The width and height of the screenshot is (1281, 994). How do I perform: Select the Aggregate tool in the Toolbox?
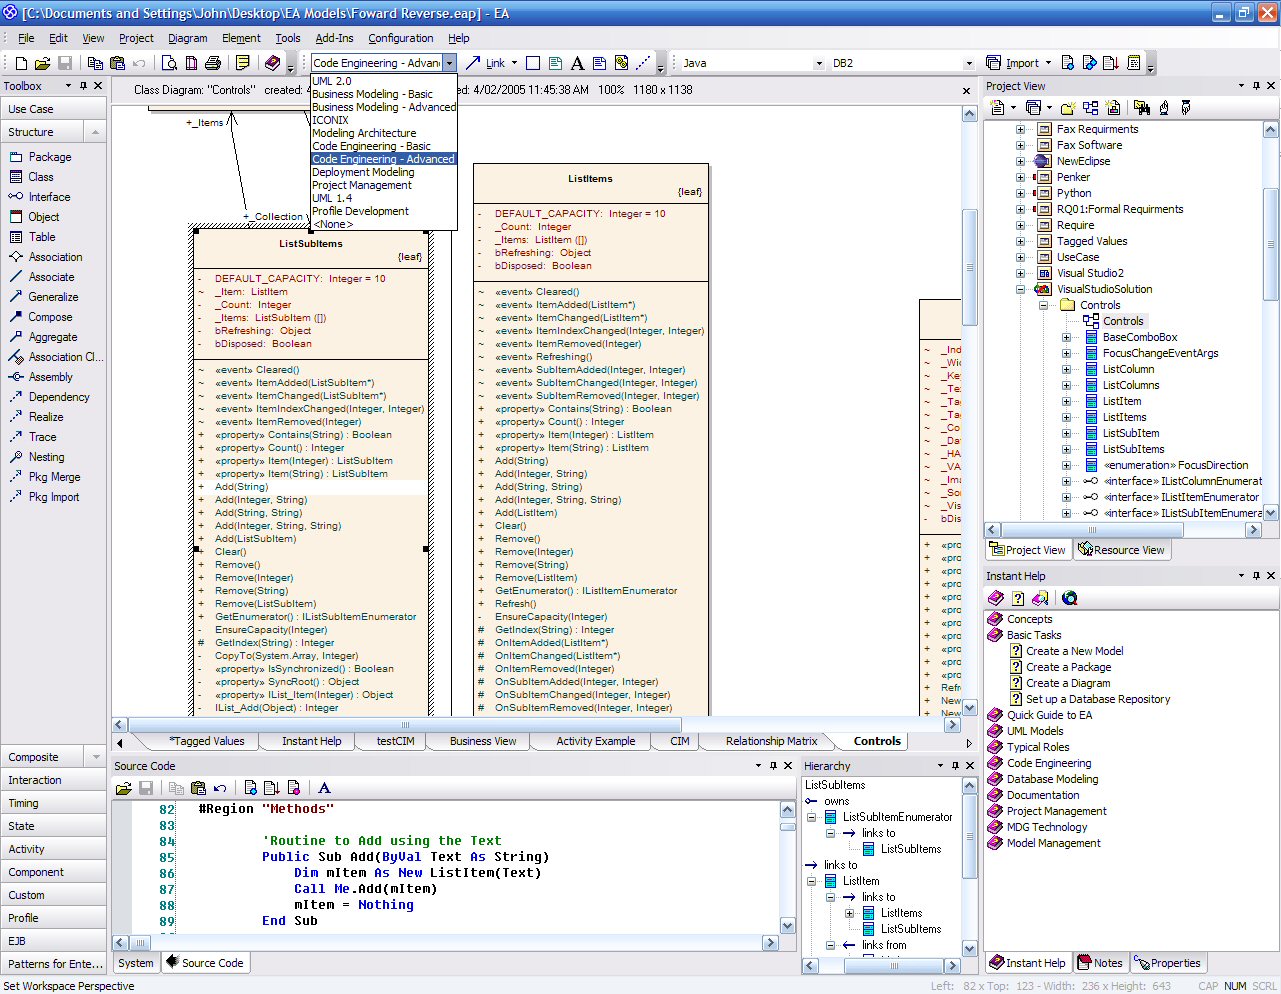52,337
